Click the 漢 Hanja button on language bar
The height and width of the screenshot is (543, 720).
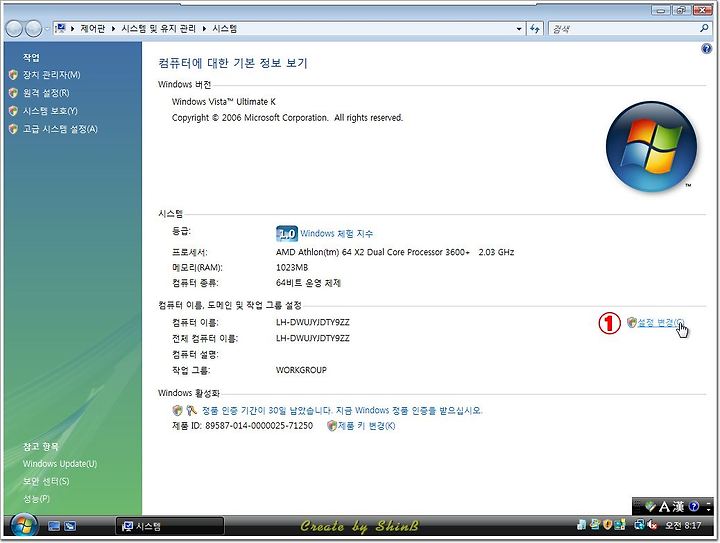pyautogui.click(x=678, y=507)
